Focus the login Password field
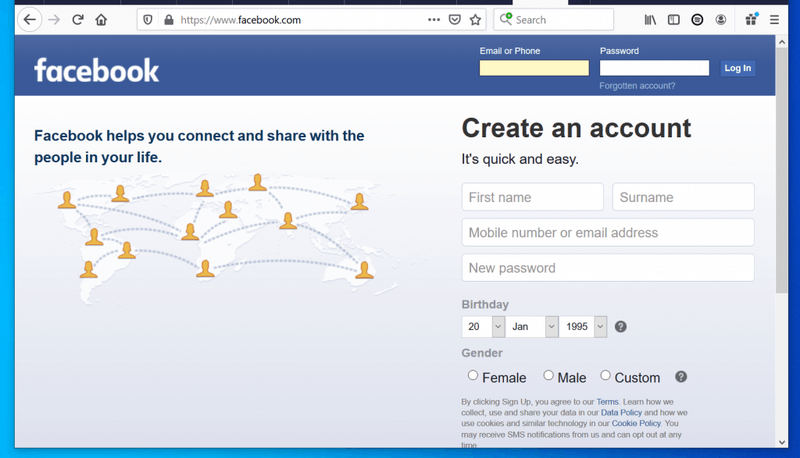The image size is (800, 458). (655, 68)
